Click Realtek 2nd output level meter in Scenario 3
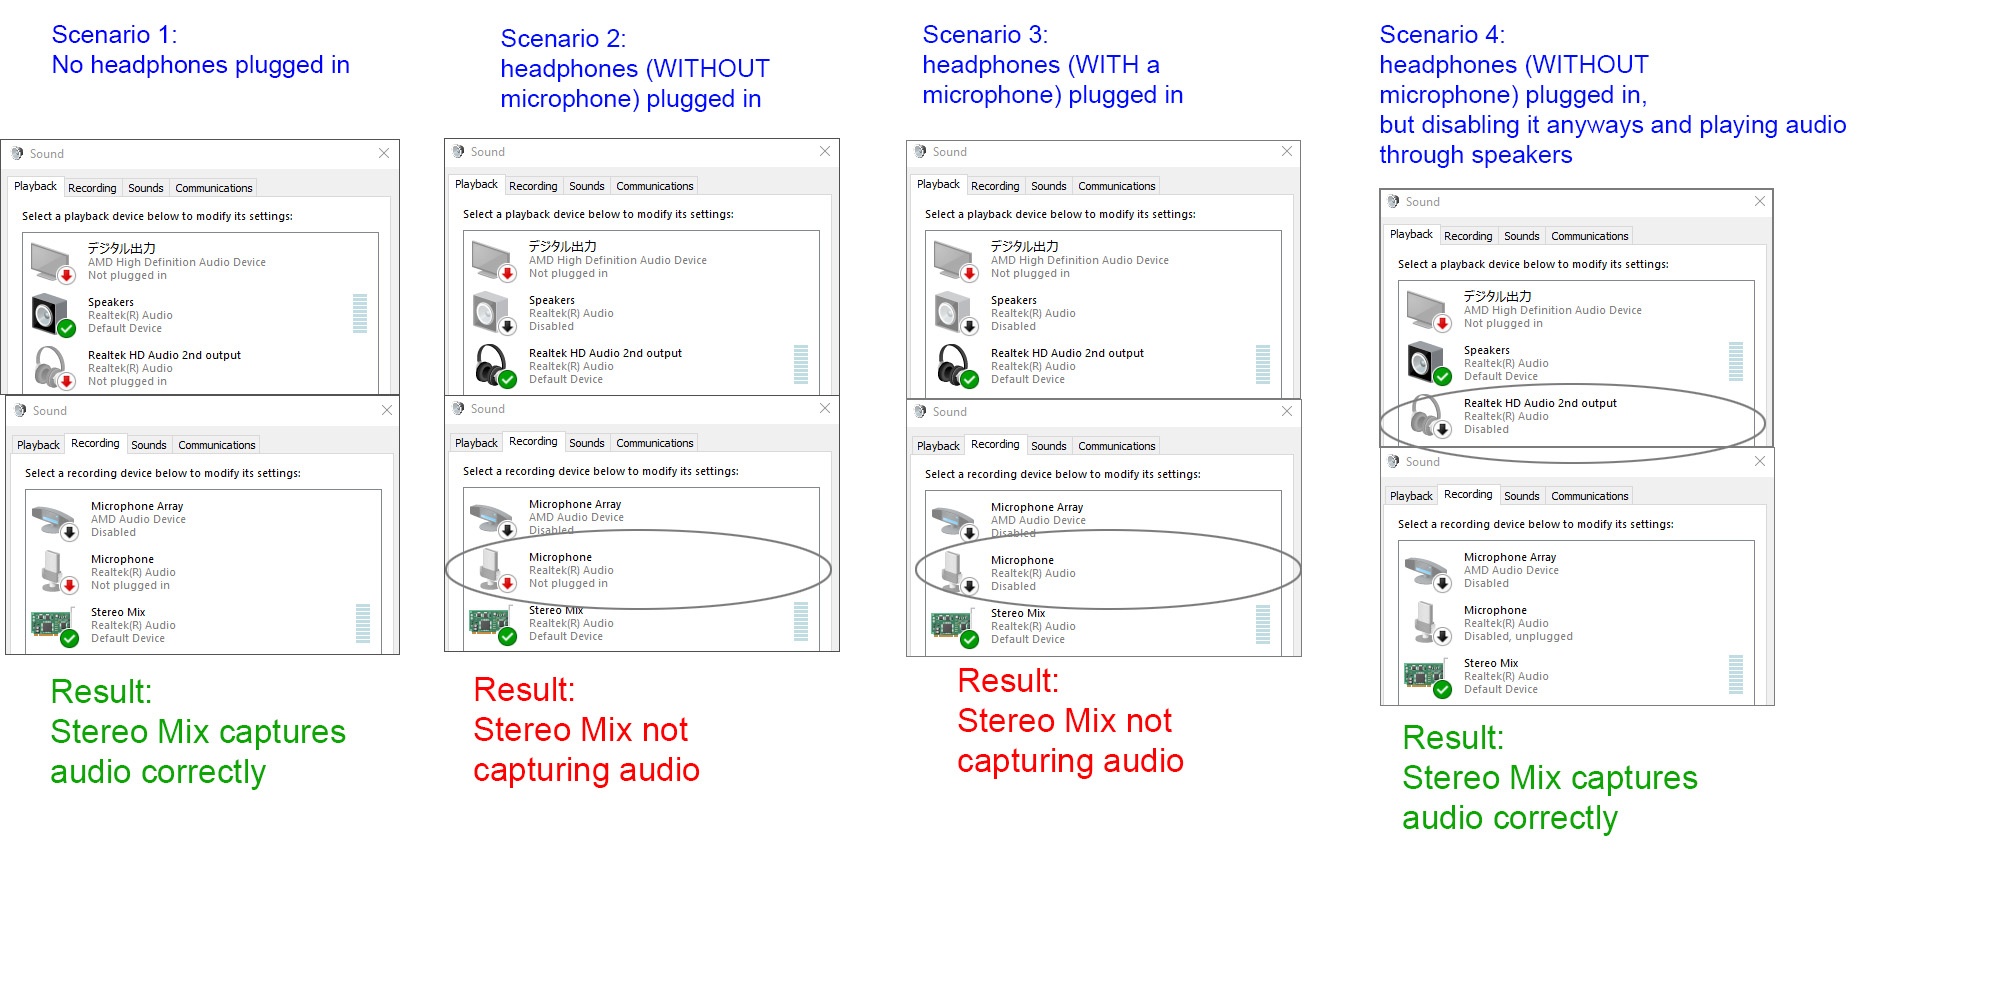2000x1000 pixels. point(1263,365)
